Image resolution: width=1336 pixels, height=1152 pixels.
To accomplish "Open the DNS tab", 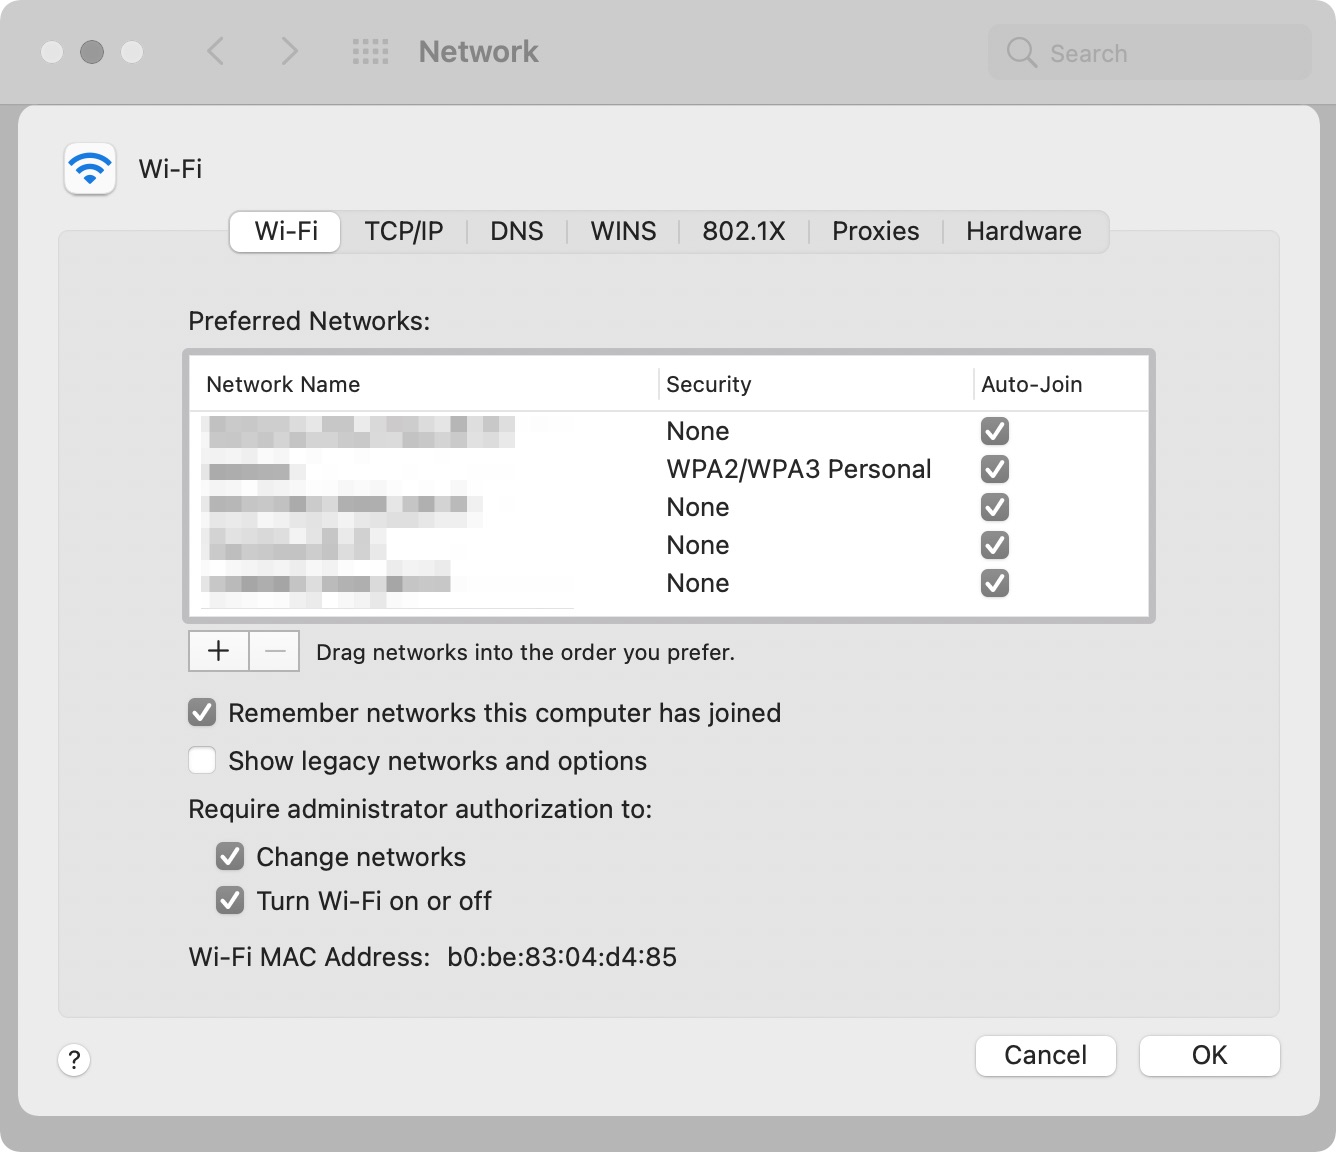I will coord(517,232).
